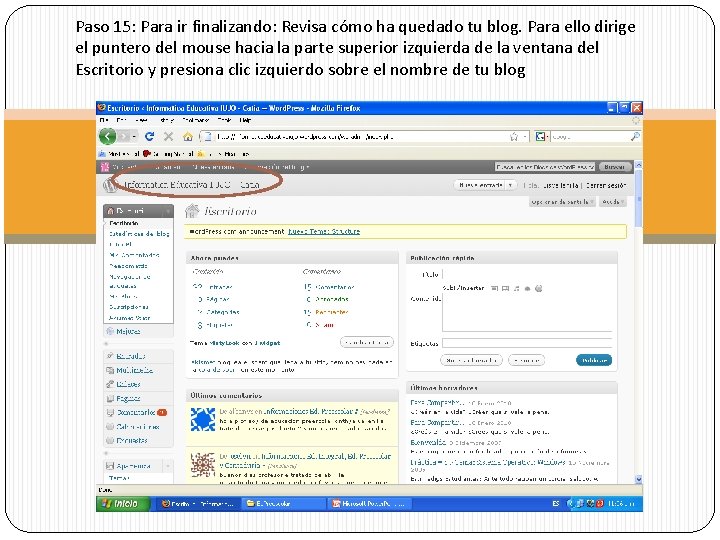The image size is (720, 540).
Task: Open the back history dropdown arrow
Action: tap(134, 137)
